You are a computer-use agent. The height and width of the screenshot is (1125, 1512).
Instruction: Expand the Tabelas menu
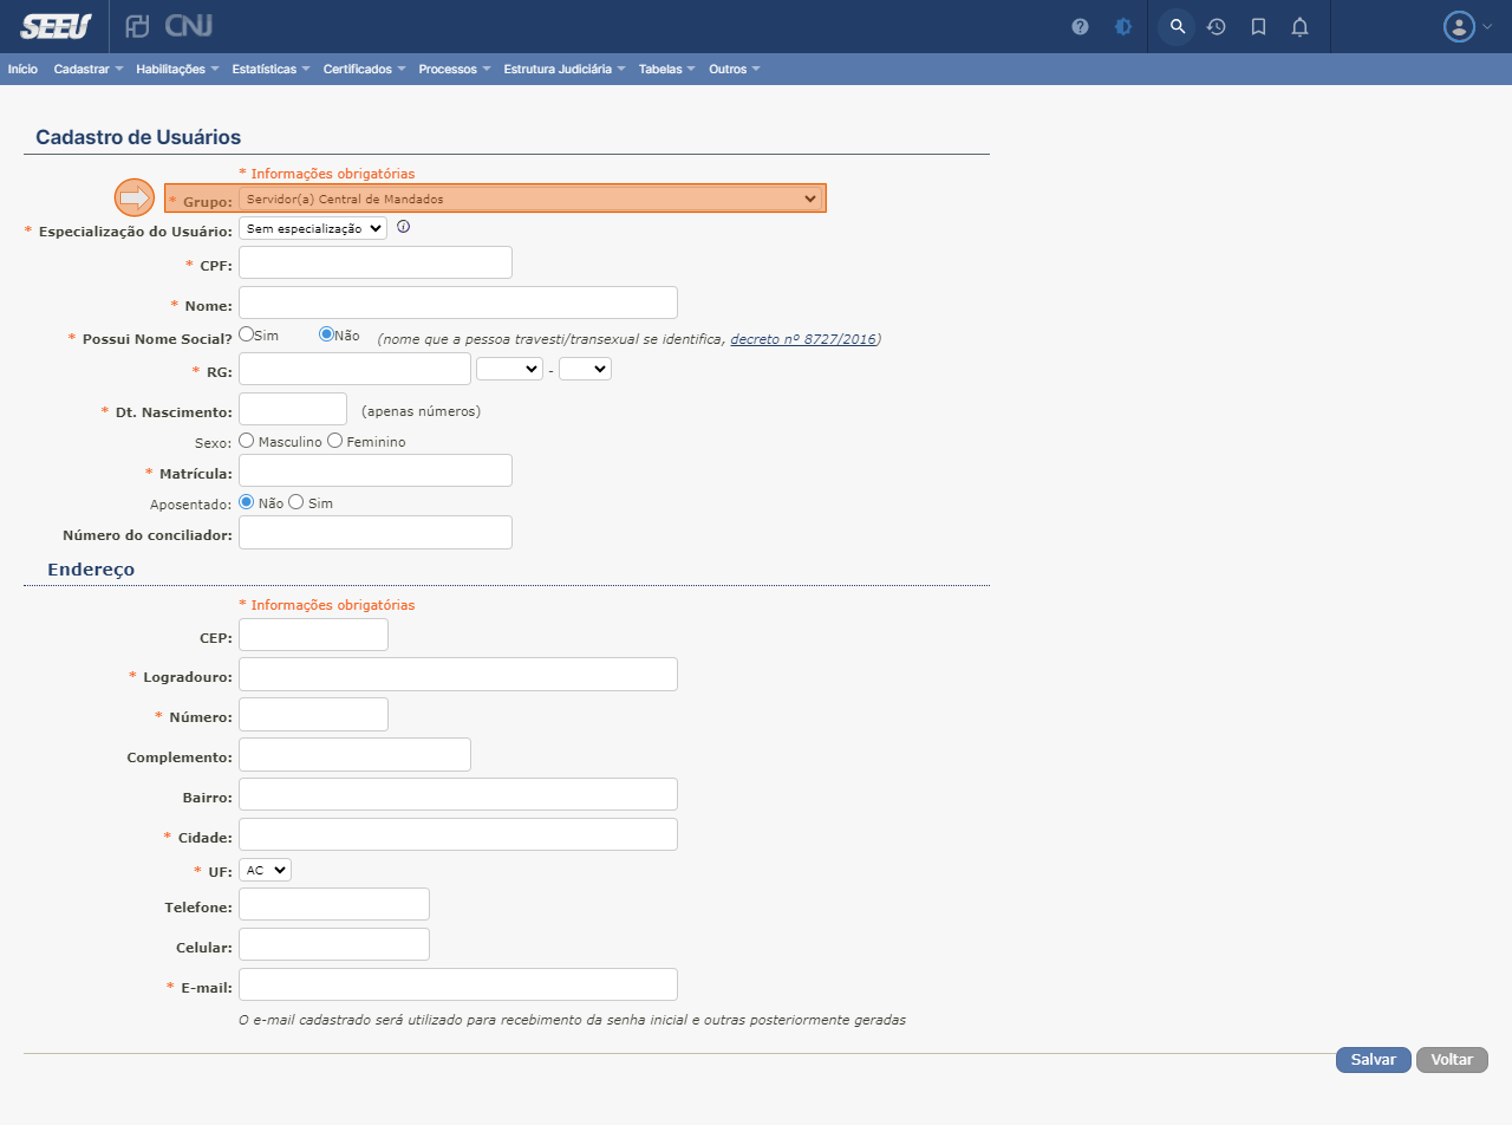(x=667, y=69)
